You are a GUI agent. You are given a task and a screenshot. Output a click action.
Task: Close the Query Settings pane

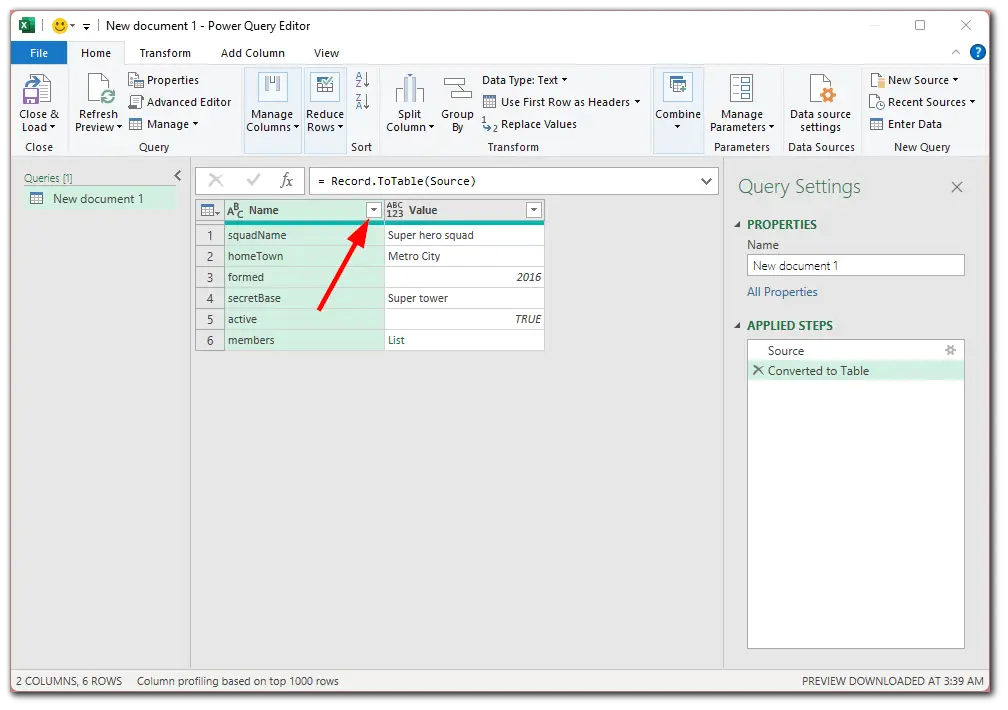957,187
